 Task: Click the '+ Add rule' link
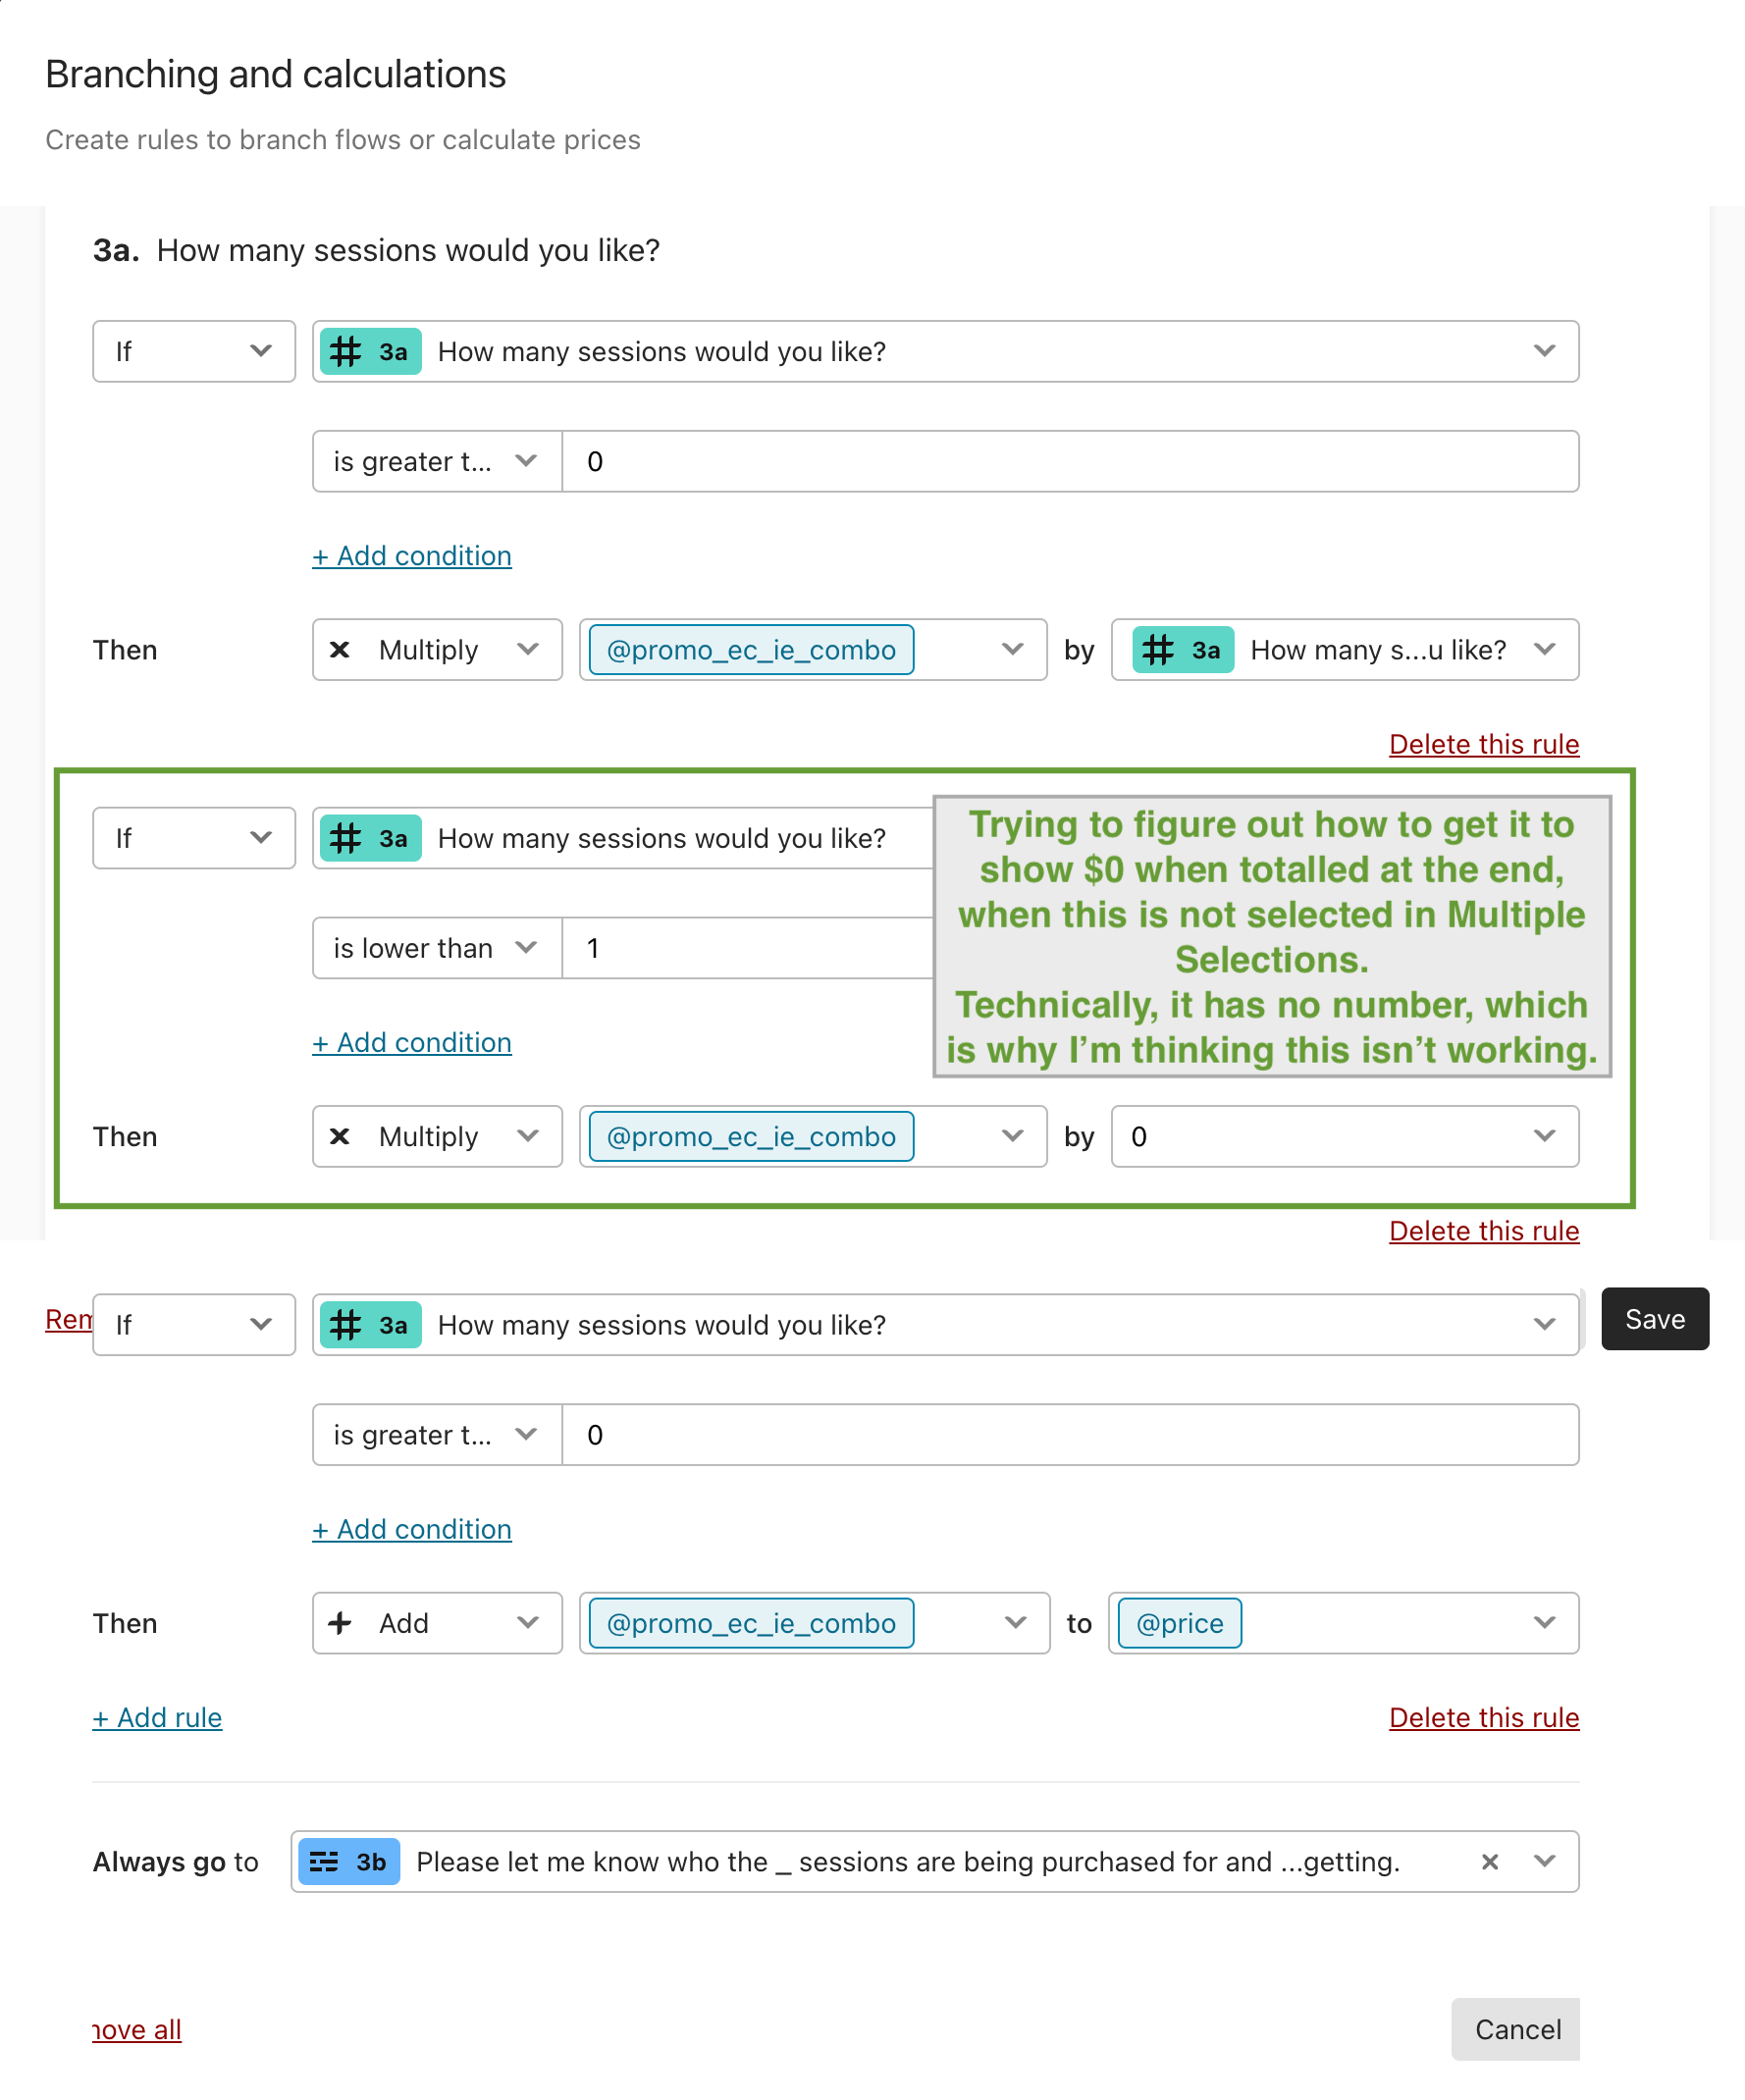pos(157,1718)
